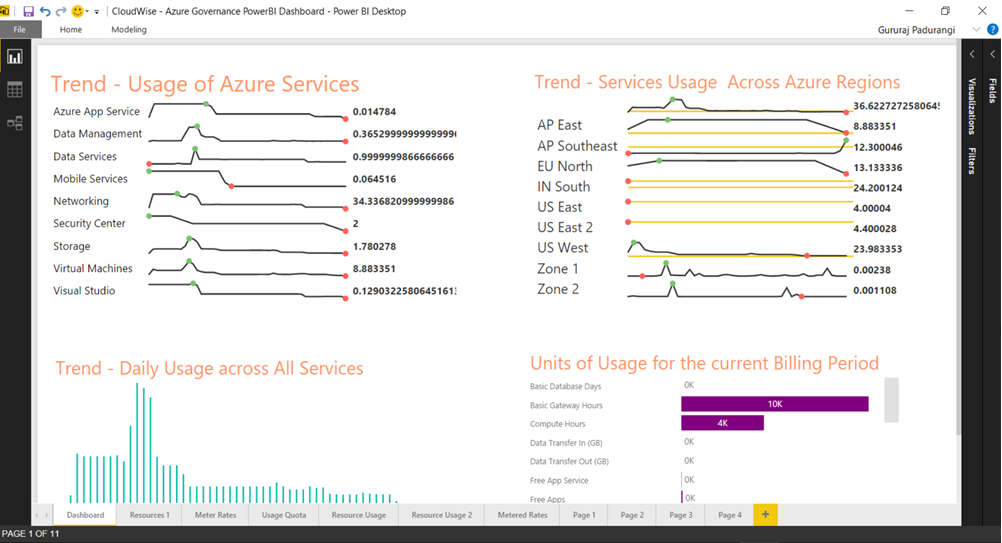The width and height of the screenshot is (1002, 543).
Task: Click the Undo arrow icon
Action: click(45, 11)
